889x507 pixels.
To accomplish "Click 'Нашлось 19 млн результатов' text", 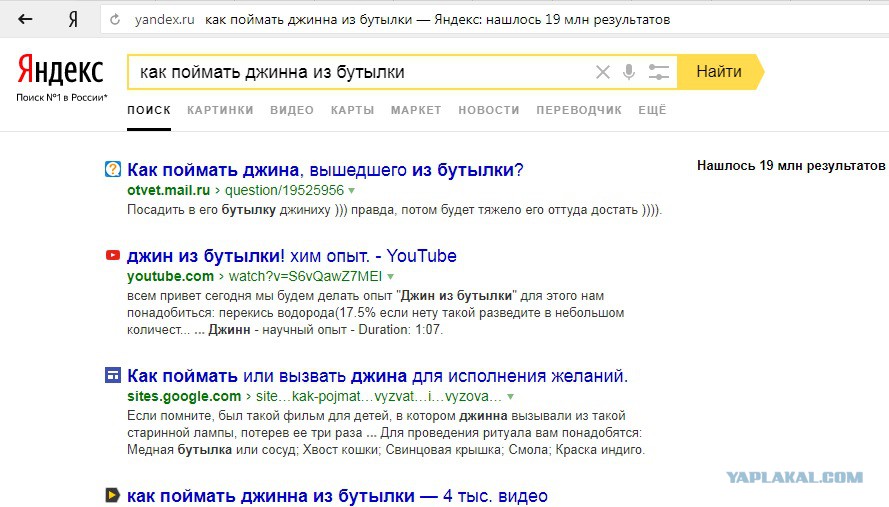I will (791, 165).
